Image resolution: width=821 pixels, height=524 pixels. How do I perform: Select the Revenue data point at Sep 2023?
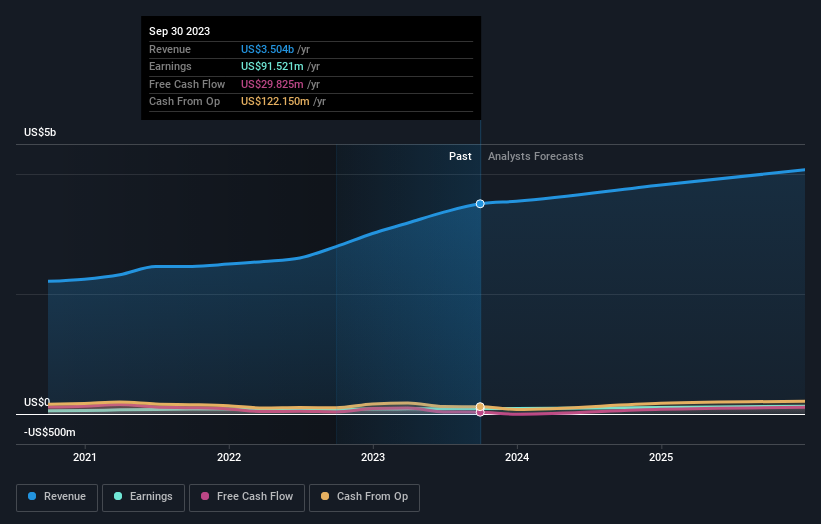click(480, 204)
